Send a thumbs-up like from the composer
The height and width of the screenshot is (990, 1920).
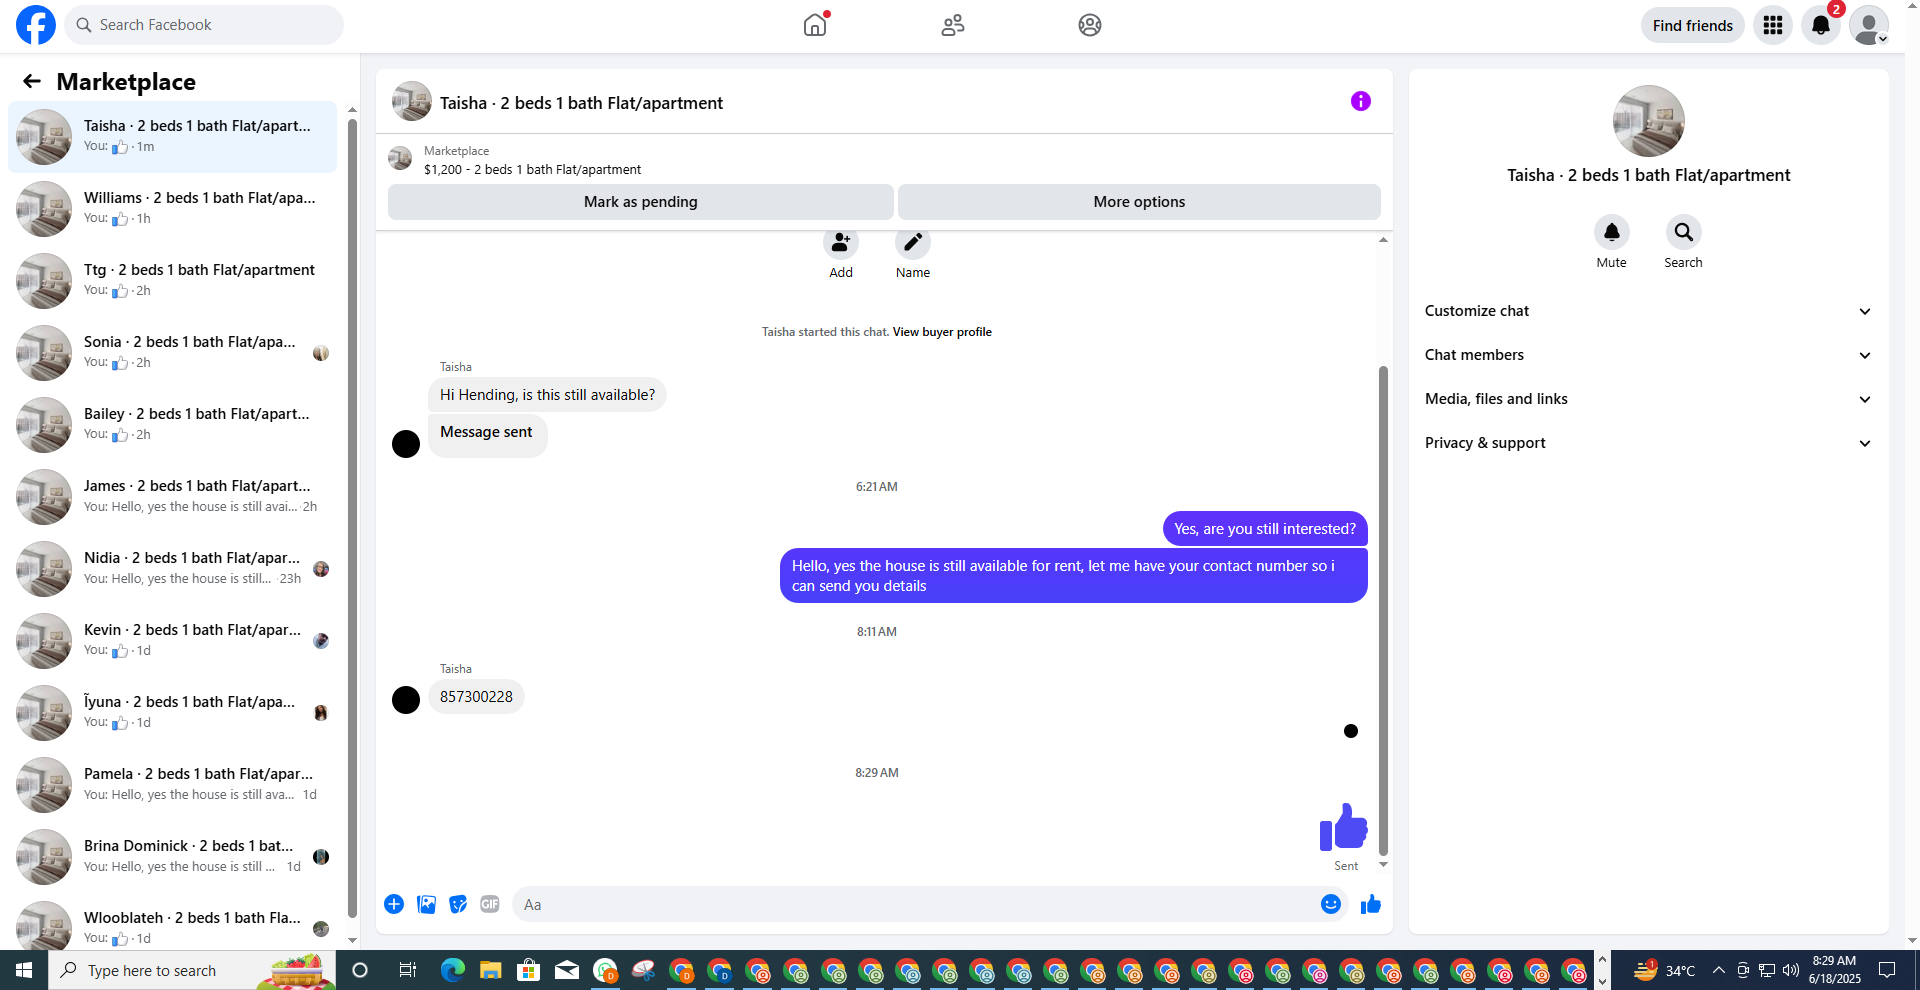coord(1371,904)
